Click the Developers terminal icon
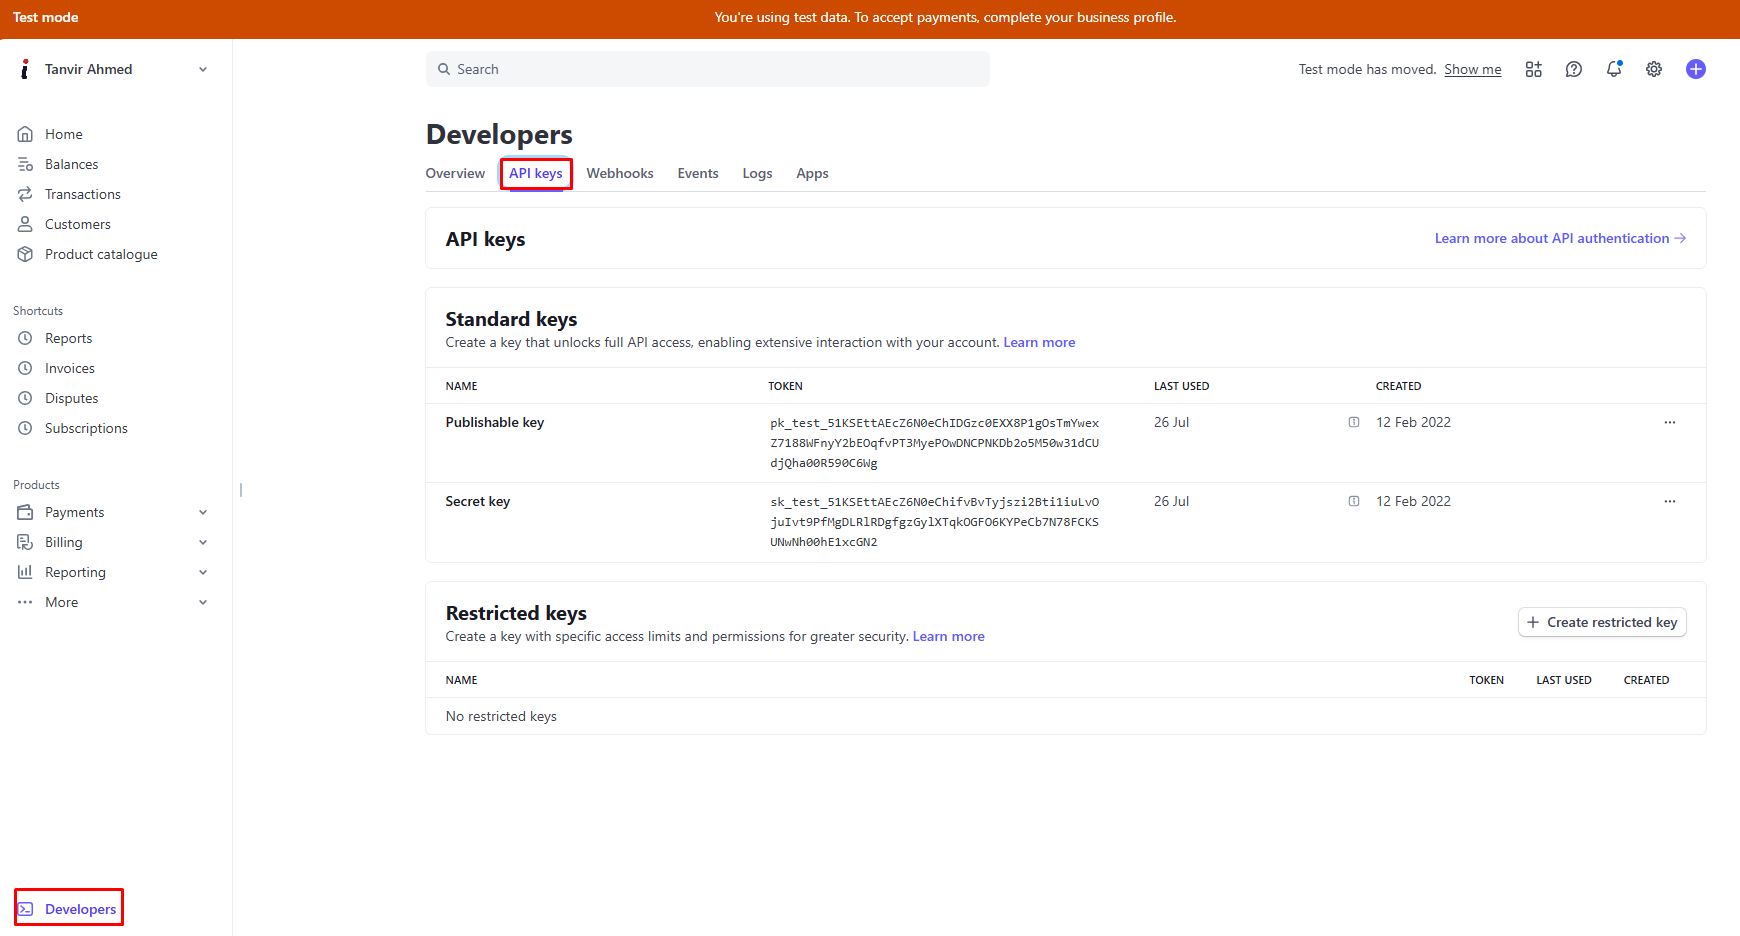The height and width of the screenshot is (936, 1740). pyautogui.click(x=26, y=909)
